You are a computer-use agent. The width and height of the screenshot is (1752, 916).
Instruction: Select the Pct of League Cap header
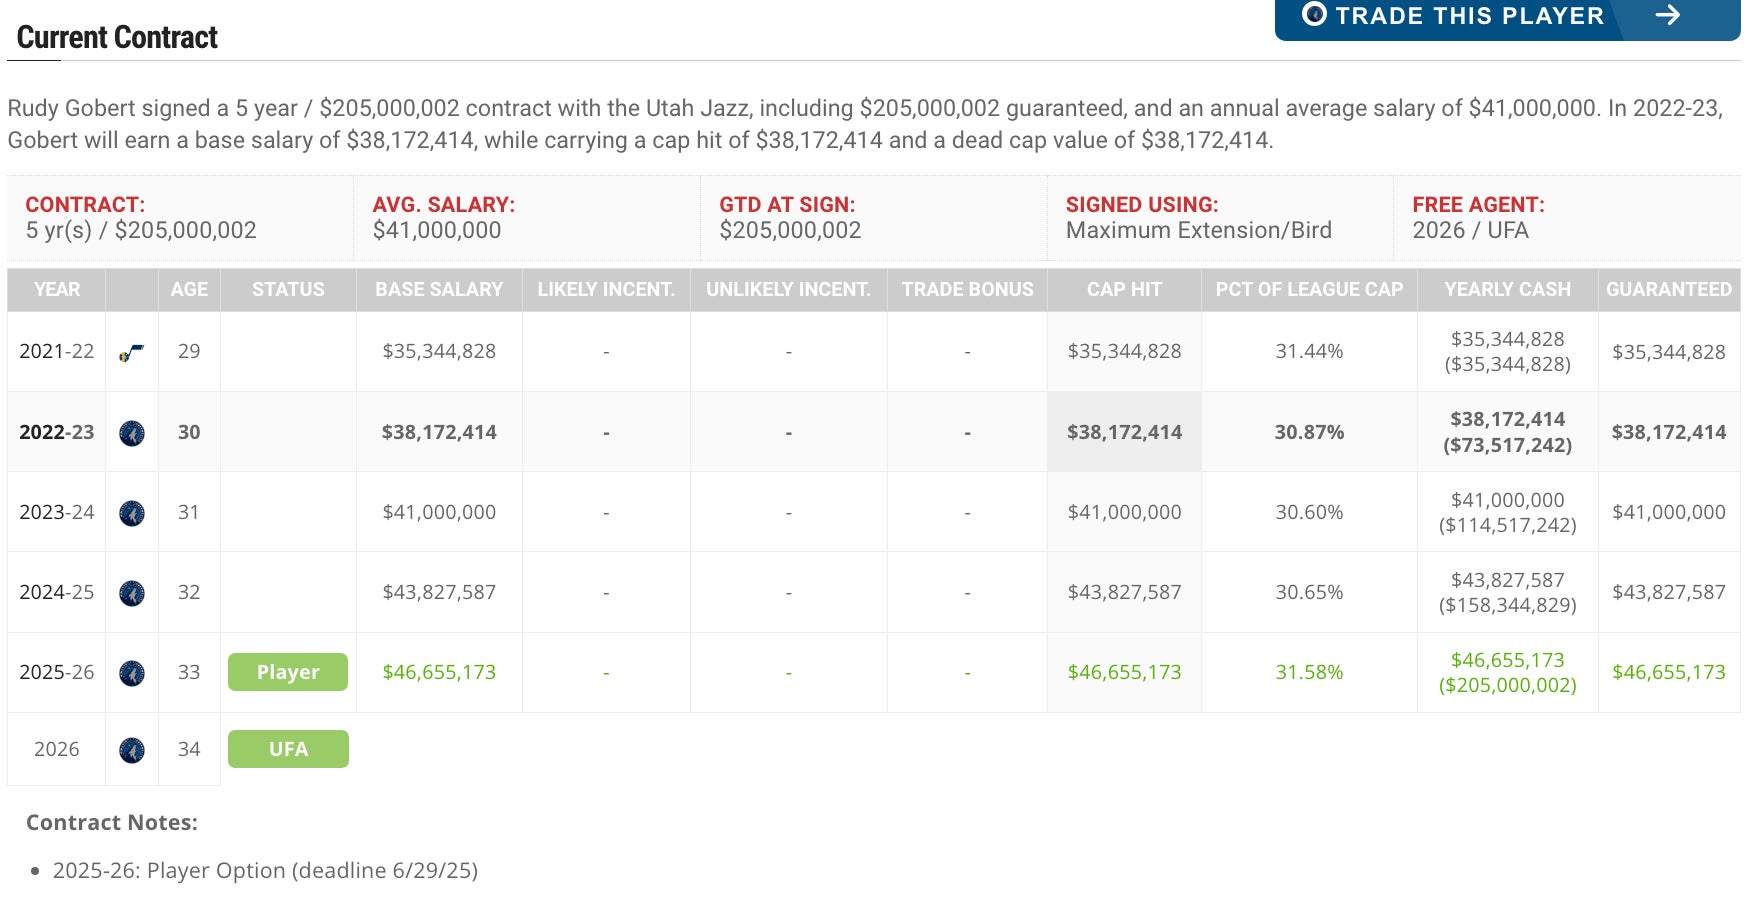(x=1309, y=290)
